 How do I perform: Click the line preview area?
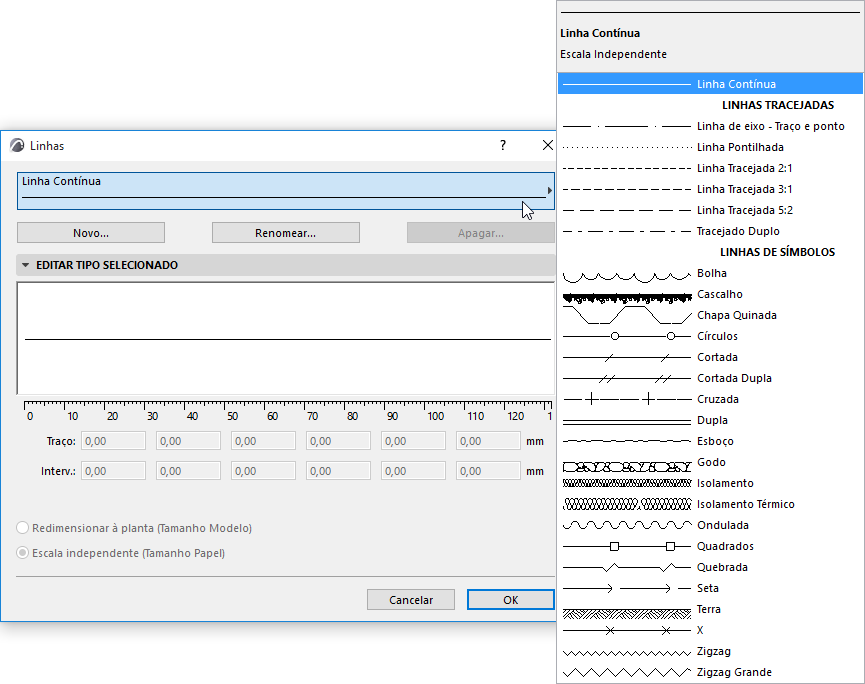(286, 339)
